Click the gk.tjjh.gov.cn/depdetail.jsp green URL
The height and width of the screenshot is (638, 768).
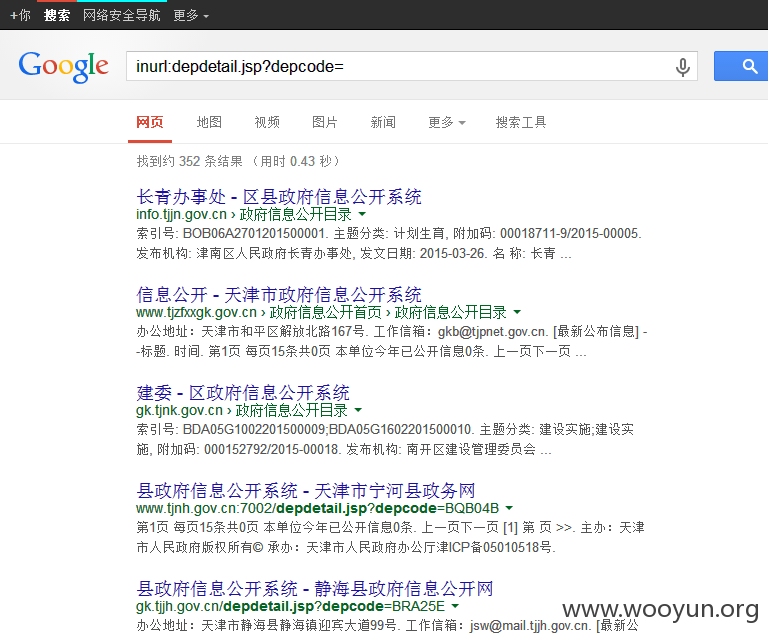click(290, 606)
